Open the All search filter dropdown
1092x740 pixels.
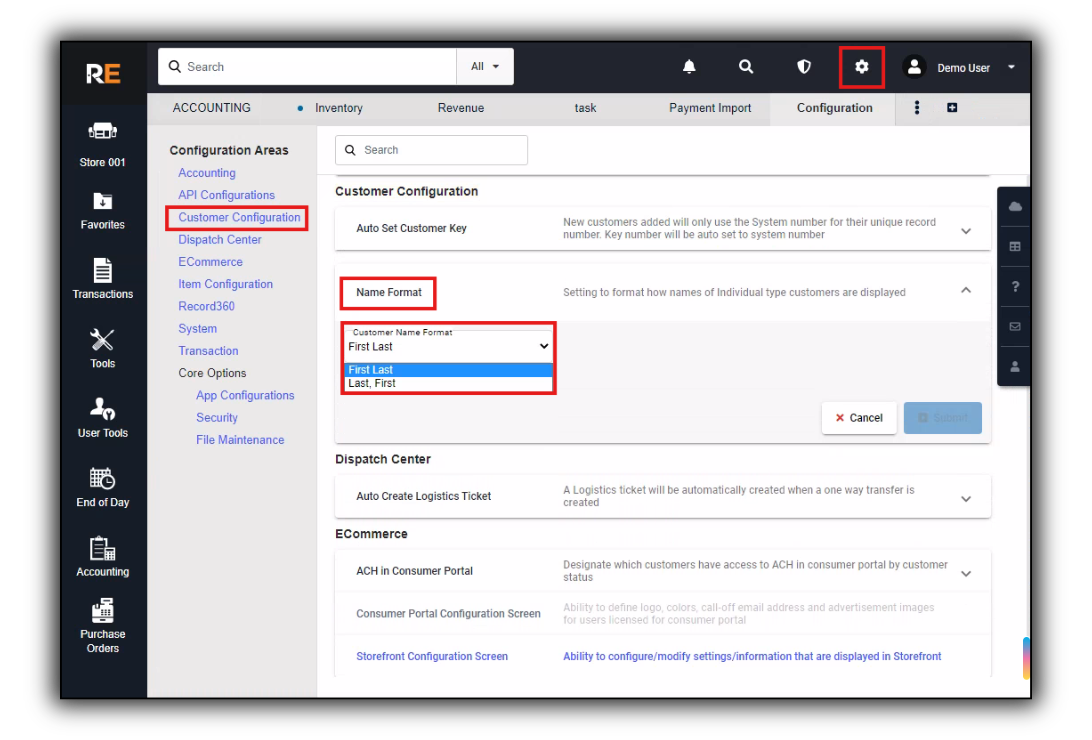(485, 67)
